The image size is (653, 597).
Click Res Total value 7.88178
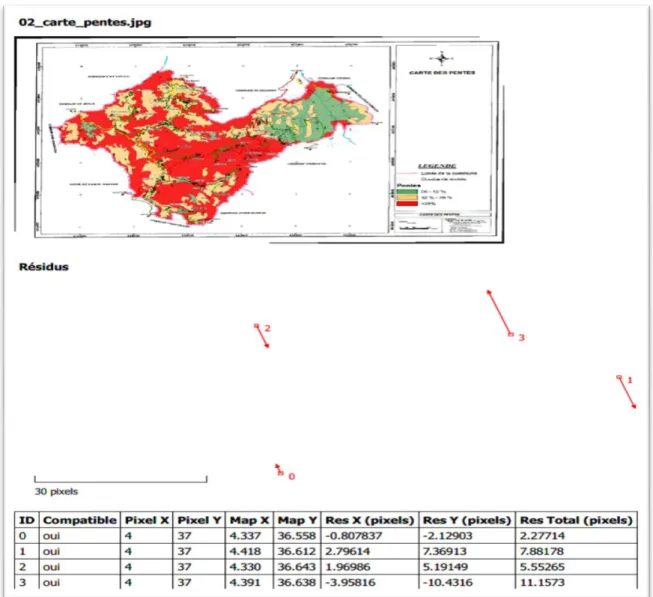point(542,551)
